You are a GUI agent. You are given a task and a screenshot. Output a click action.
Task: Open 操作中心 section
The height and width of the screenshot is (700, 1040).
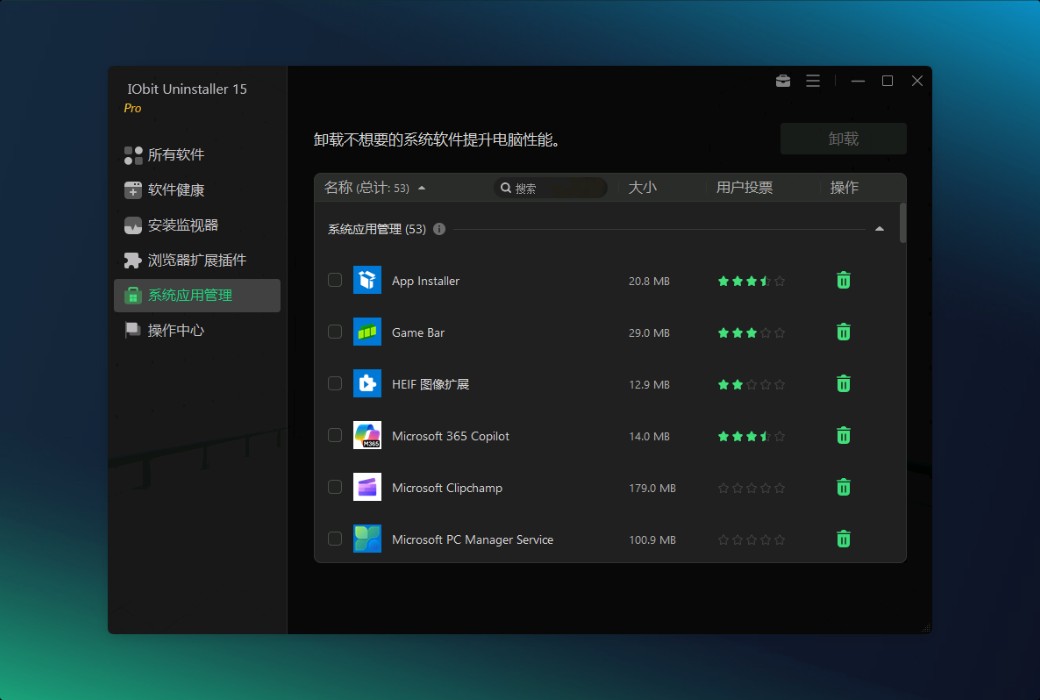point(197,330)
